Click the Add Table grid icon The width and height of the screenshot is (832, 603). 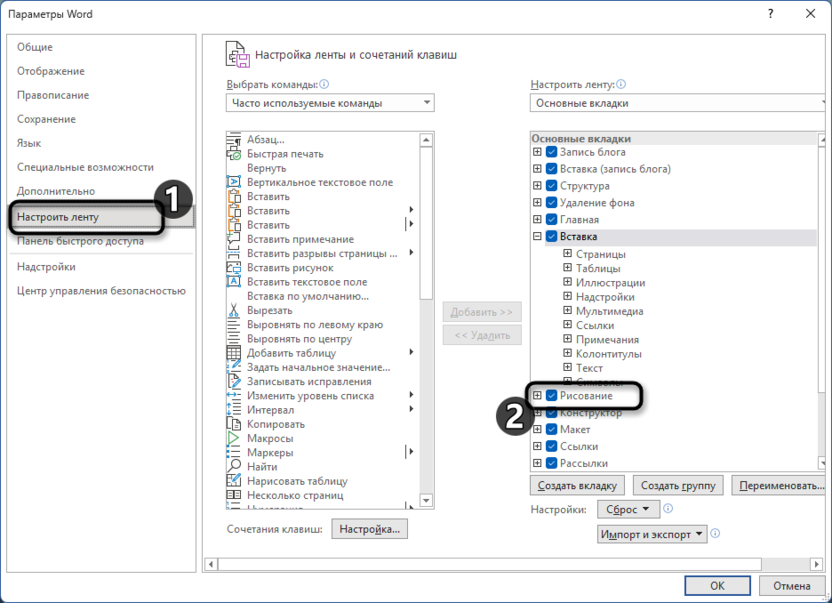coord(234,353)
